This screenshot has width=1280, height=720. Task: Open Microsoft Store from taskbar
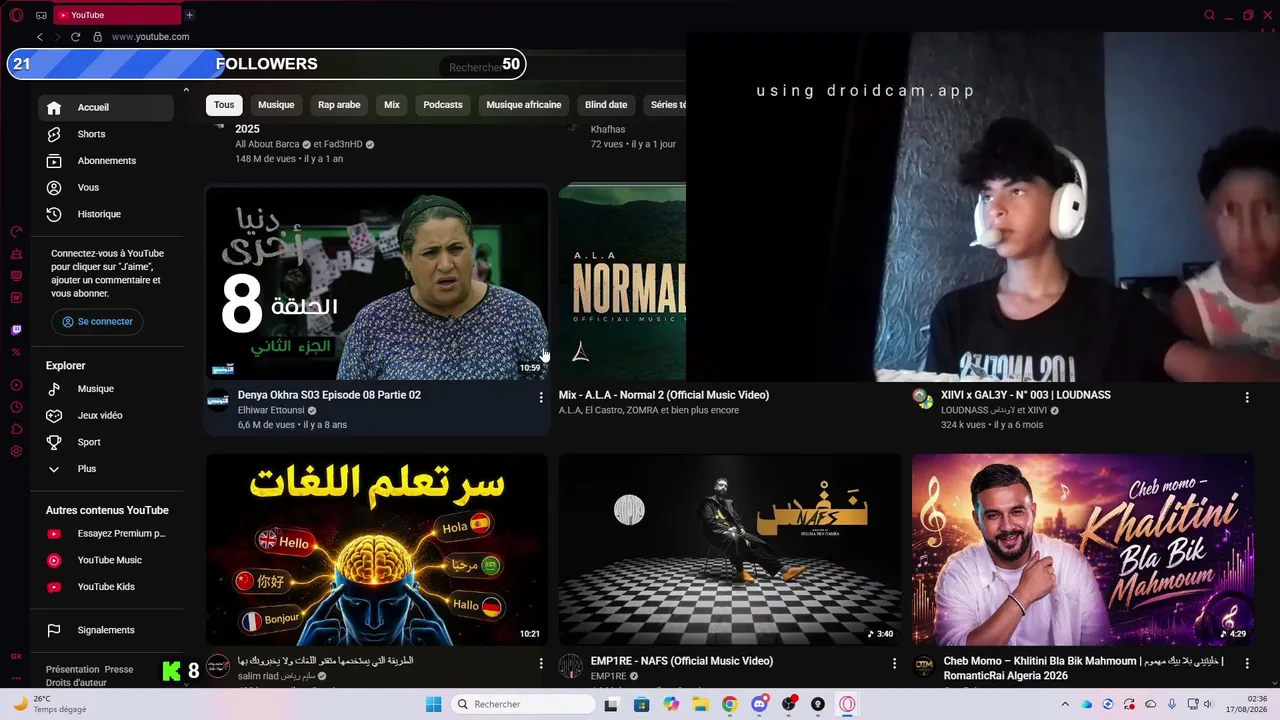pos(642,705)
